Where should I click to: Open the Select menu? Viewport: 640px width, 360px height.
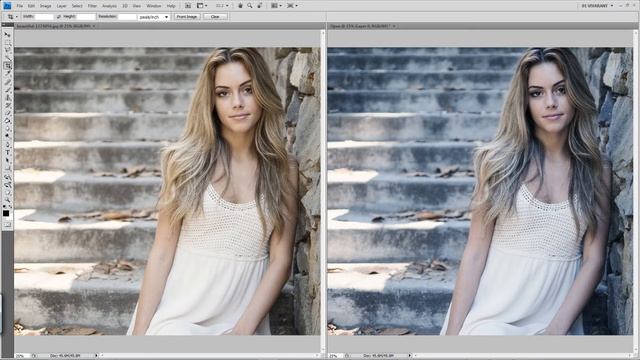coord(77,6)
